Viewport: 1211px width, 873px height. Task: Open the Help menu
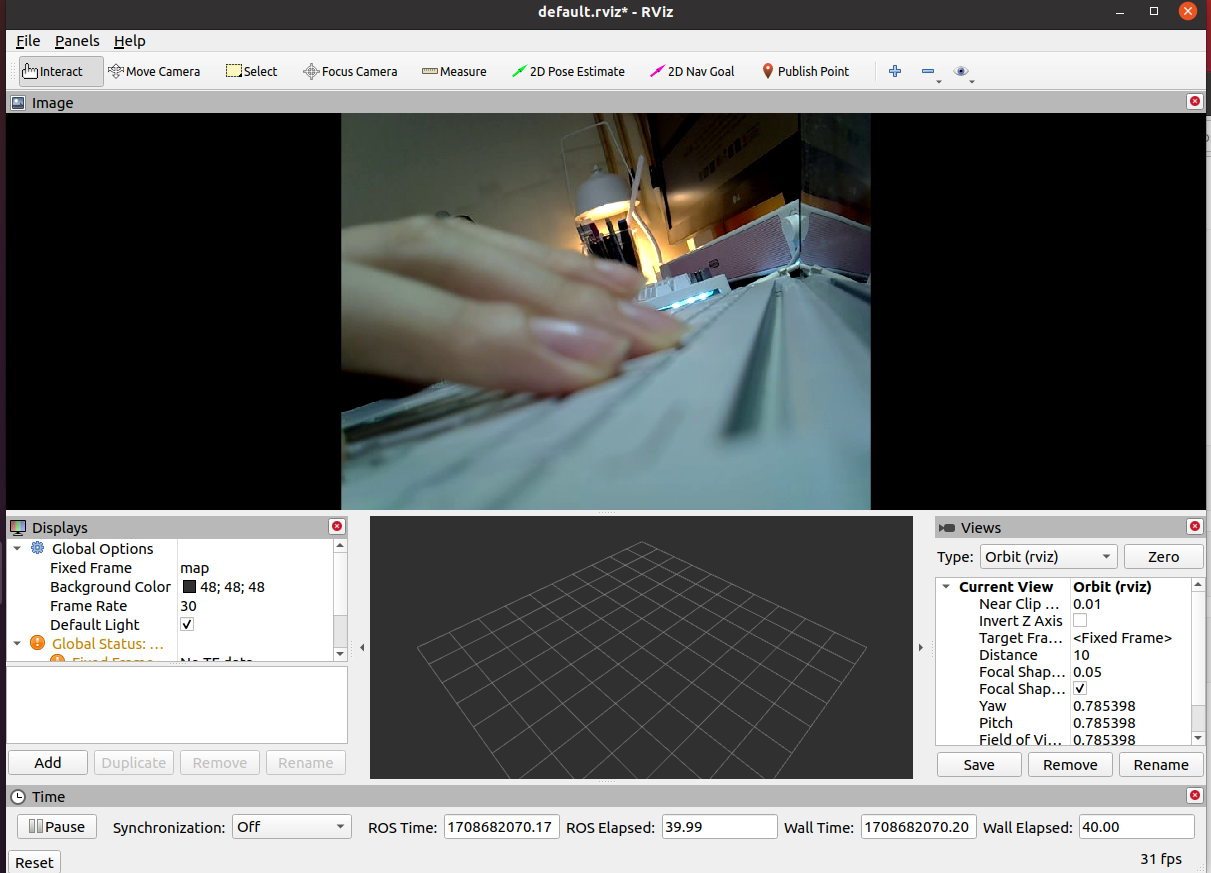[129, 41]
